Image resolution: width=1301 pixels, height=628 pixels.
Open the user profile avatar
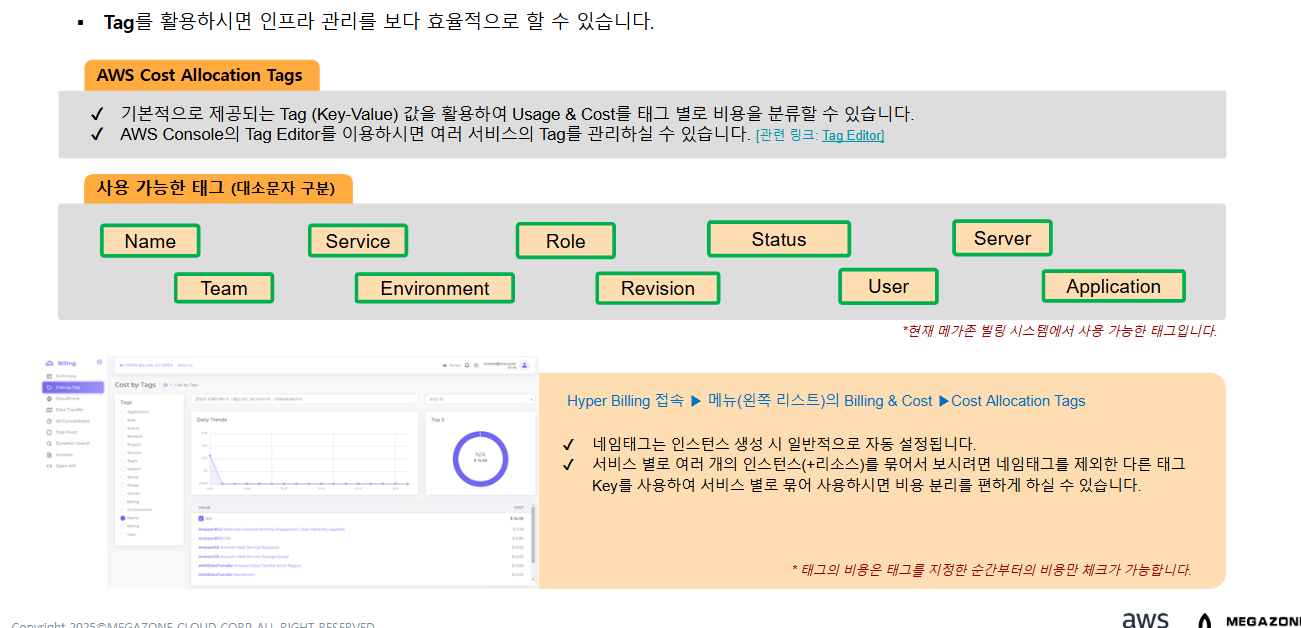point(525,366)
